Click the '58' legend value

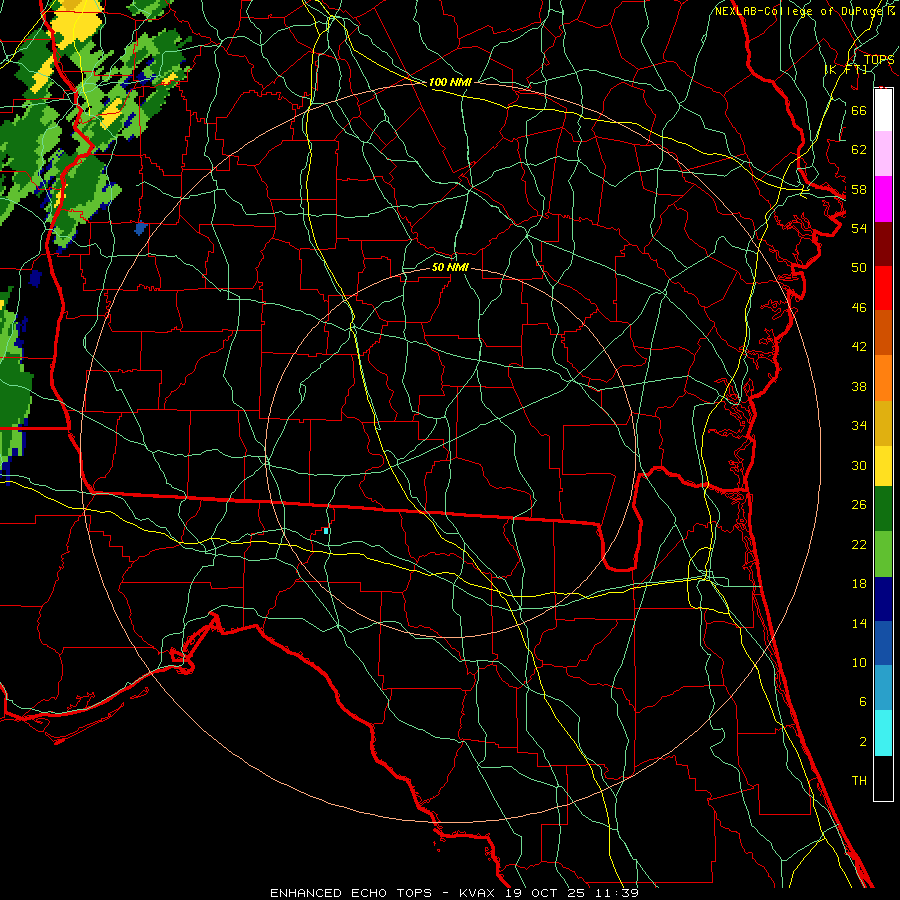[859, 189]
